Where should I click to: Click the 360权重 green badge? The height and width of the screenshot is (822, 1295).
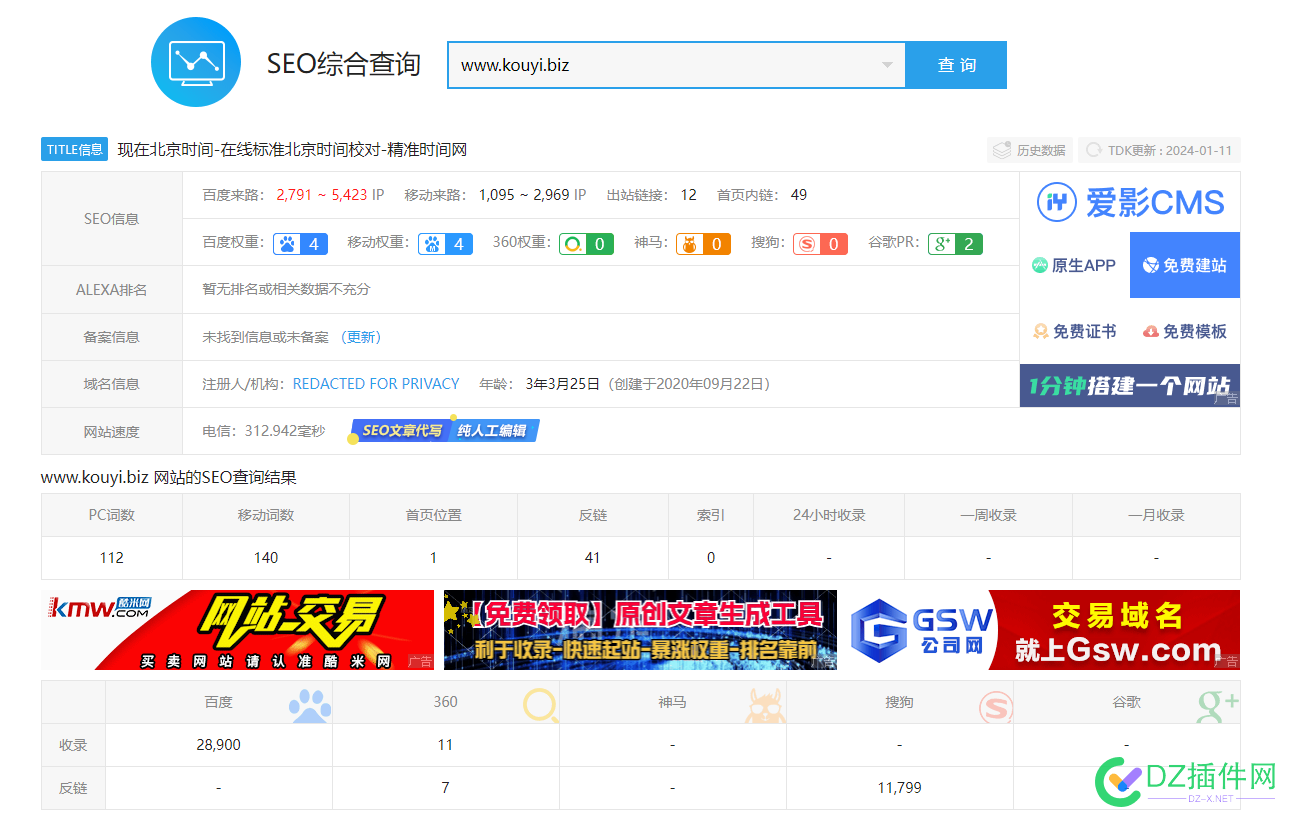click(x=586, y=243)
